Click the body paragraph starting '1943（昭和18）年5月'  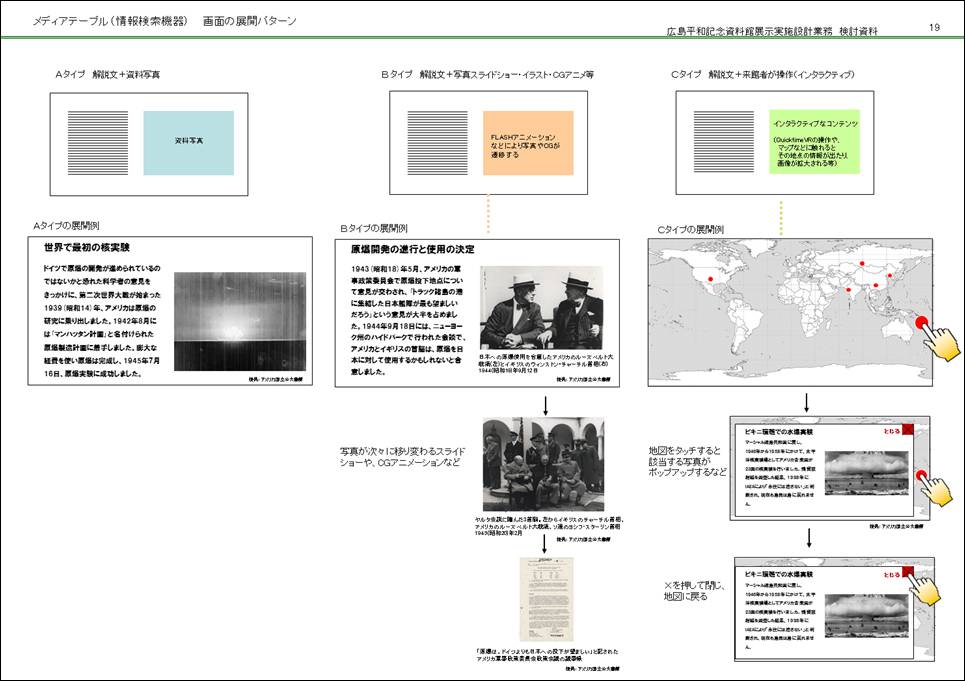(407, 320)
